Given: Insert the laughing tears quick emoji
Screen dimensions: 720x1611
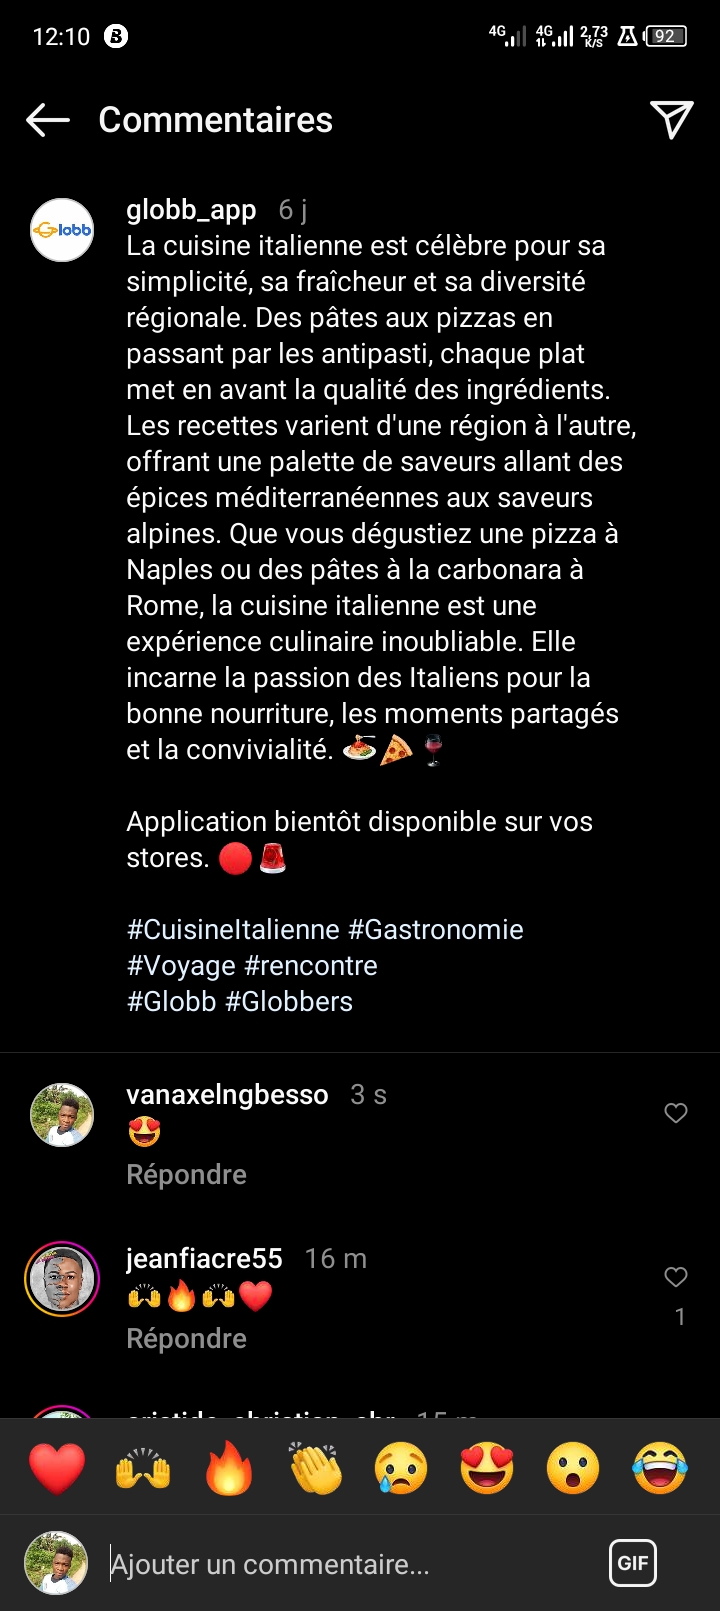Looking at the screenshot, I should [x=660, y=1467].
